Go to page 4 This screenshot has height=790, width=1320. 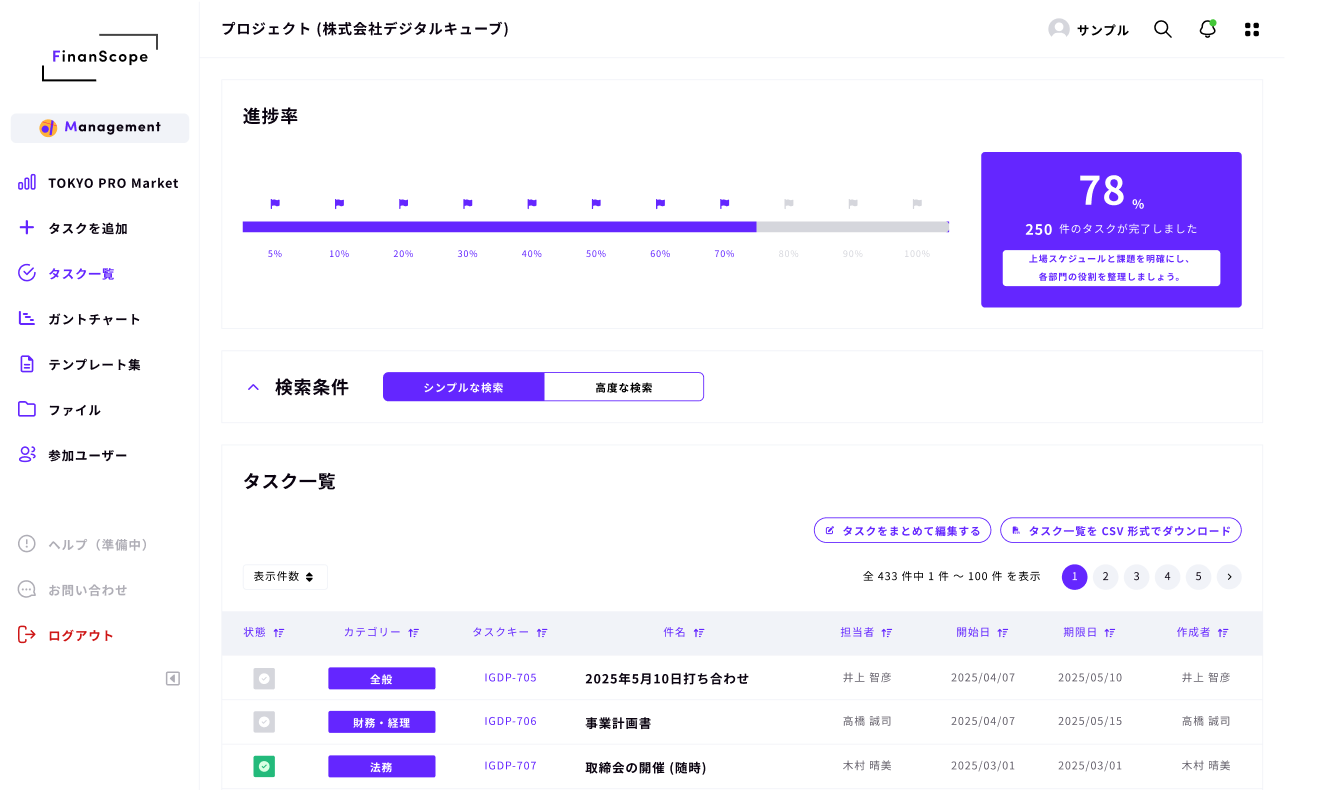1167,577
